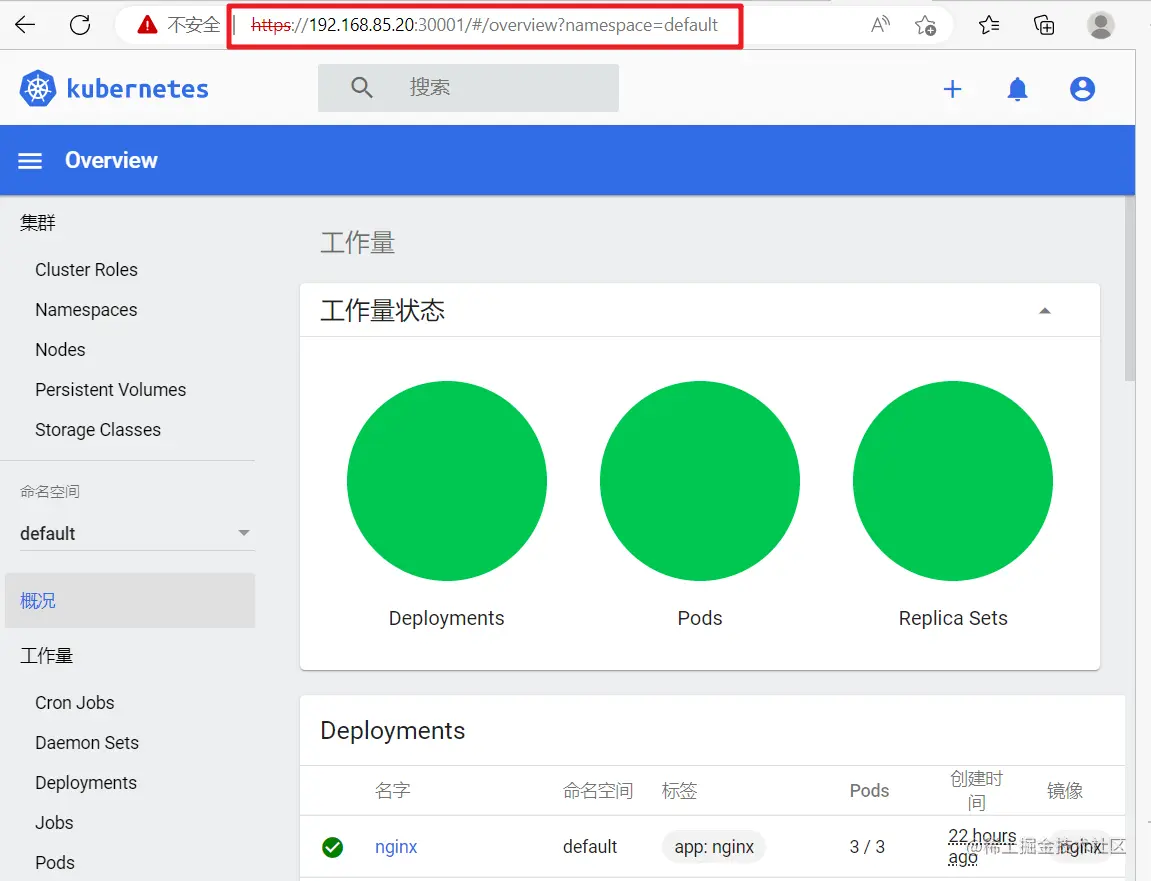The width and height of the screenshot is (1151, 881).
Task: Click the 3 / 3 pods cell
Action: tap(867, 847)
